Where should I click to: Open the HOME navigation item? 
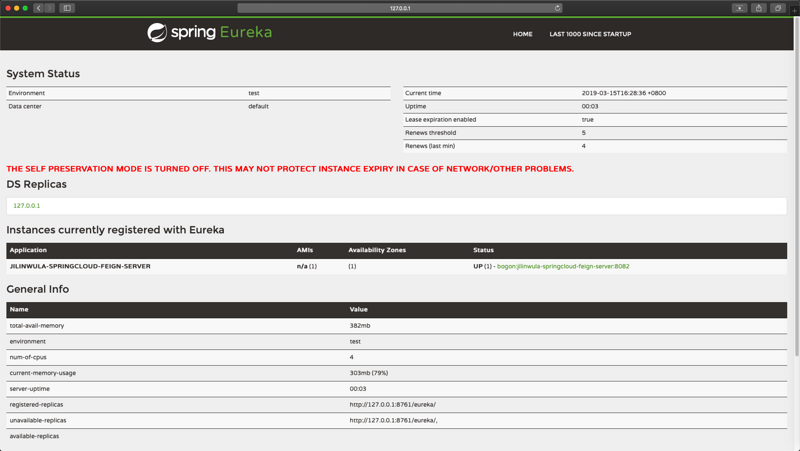tap(522, 34)
